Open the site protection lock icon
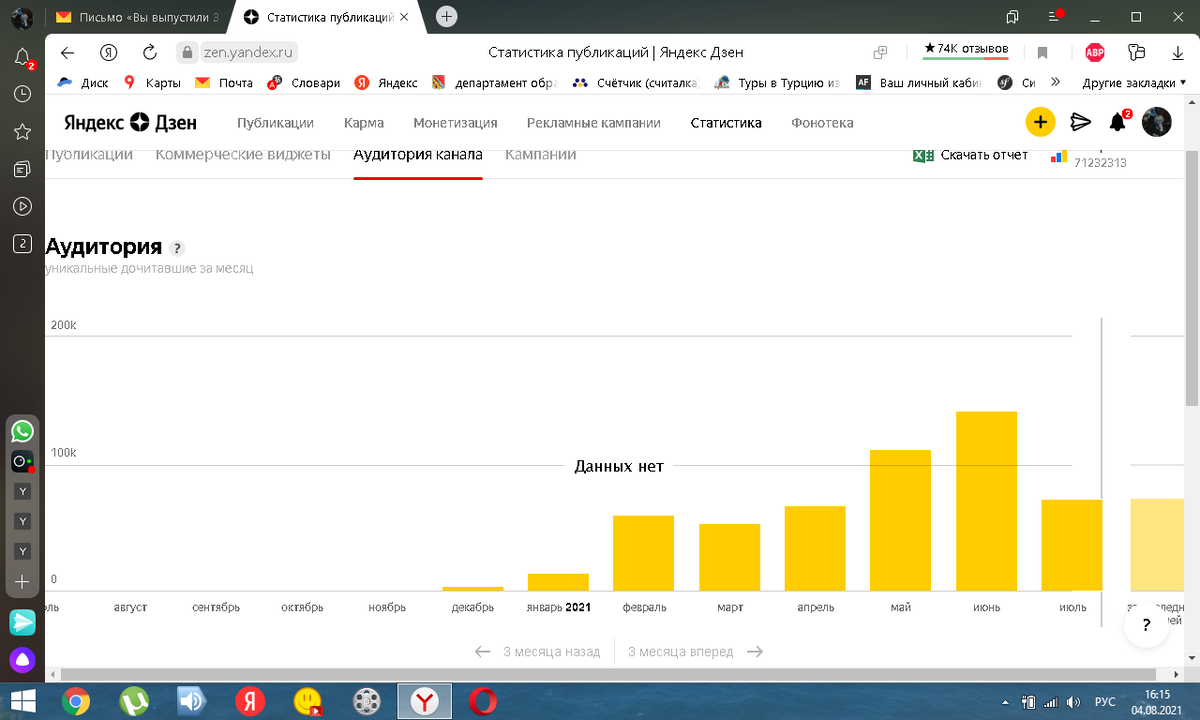Viewport: 1200px width, 720px height. (x=185, y=52)
